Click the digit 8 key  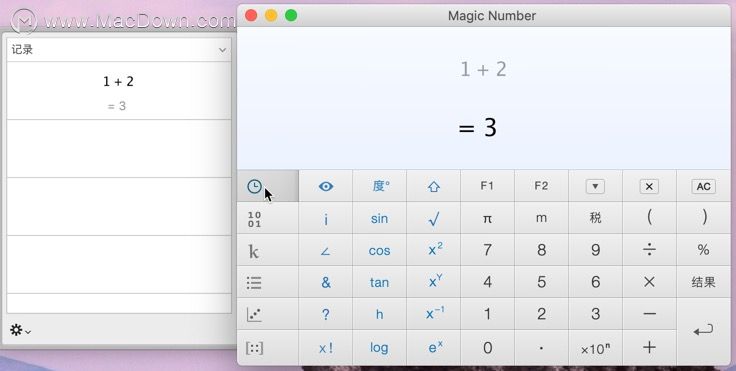[x=541, y=250]
